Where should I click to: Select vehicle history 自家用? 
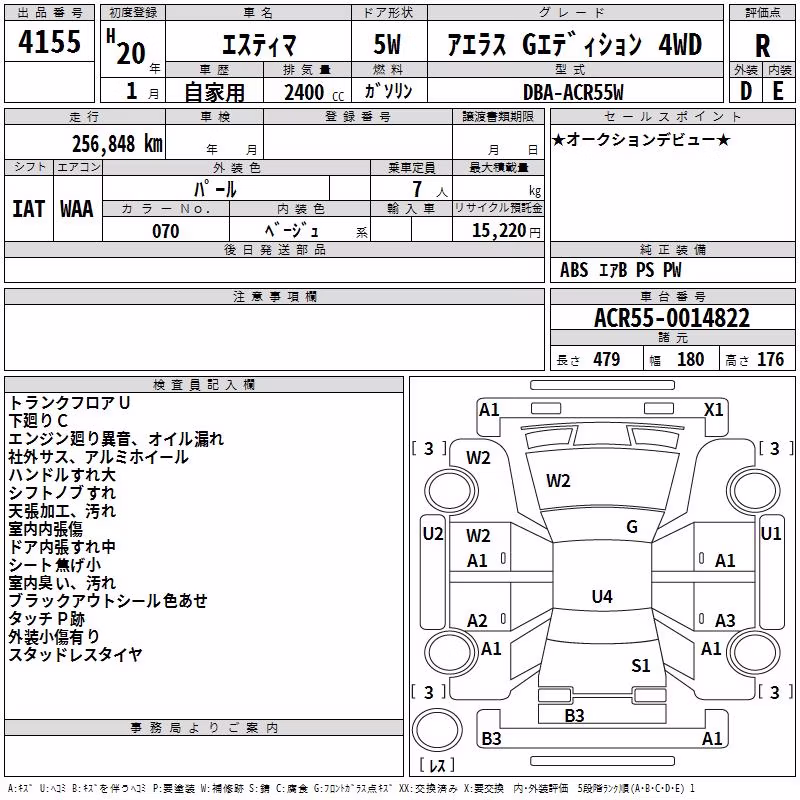point(214,92)
